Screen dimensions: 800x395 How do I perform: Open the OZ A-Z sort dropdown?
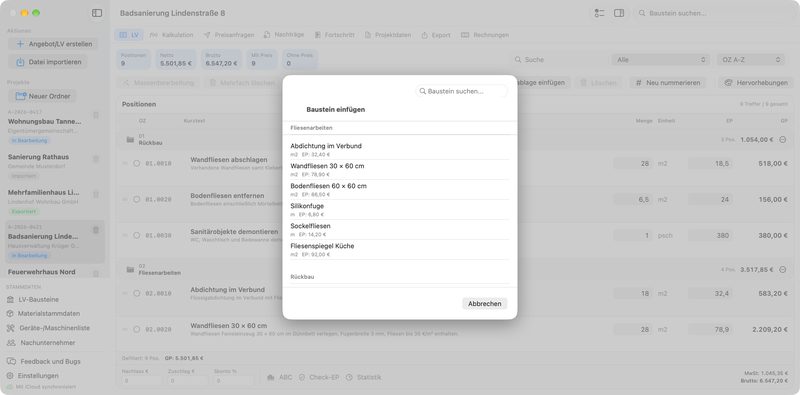point(751,60)
